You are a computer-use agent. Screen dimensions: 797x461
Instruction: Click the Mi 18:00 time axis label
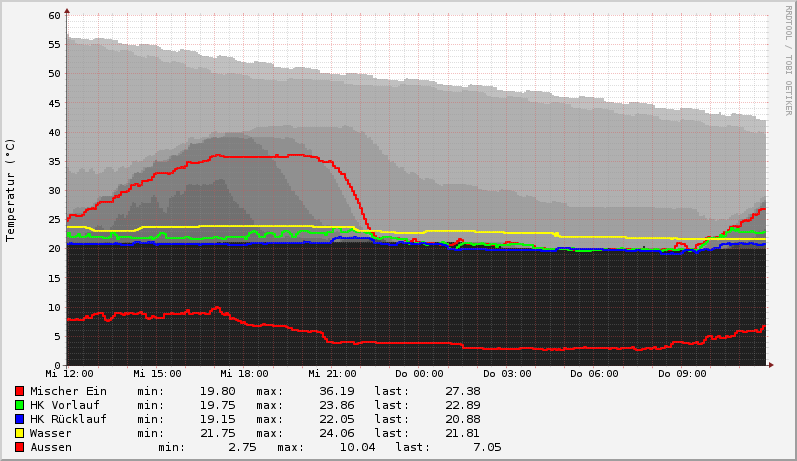[244, 374]
